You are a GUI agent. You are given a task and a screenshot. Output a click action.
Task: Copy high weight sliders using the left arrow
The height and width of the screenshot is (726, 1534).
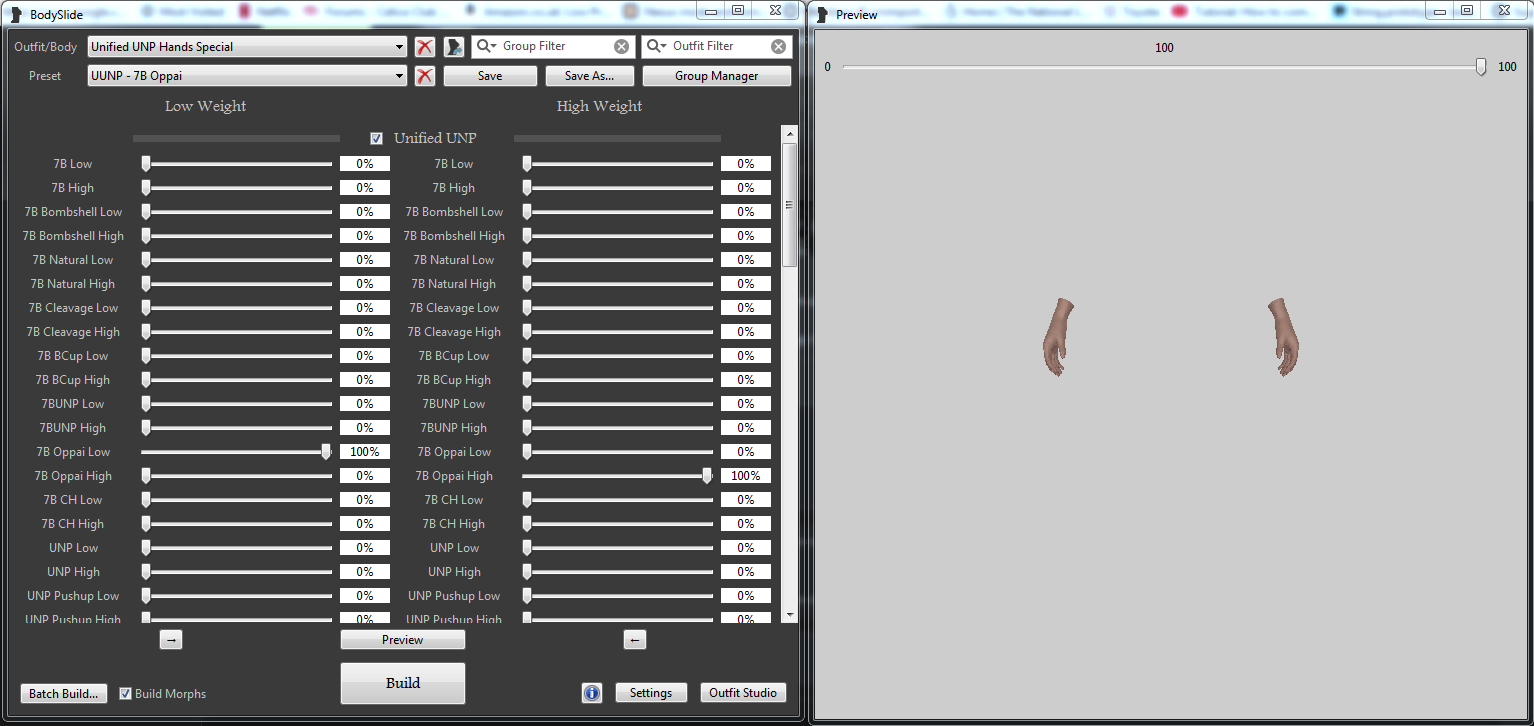tap(635, 639)
